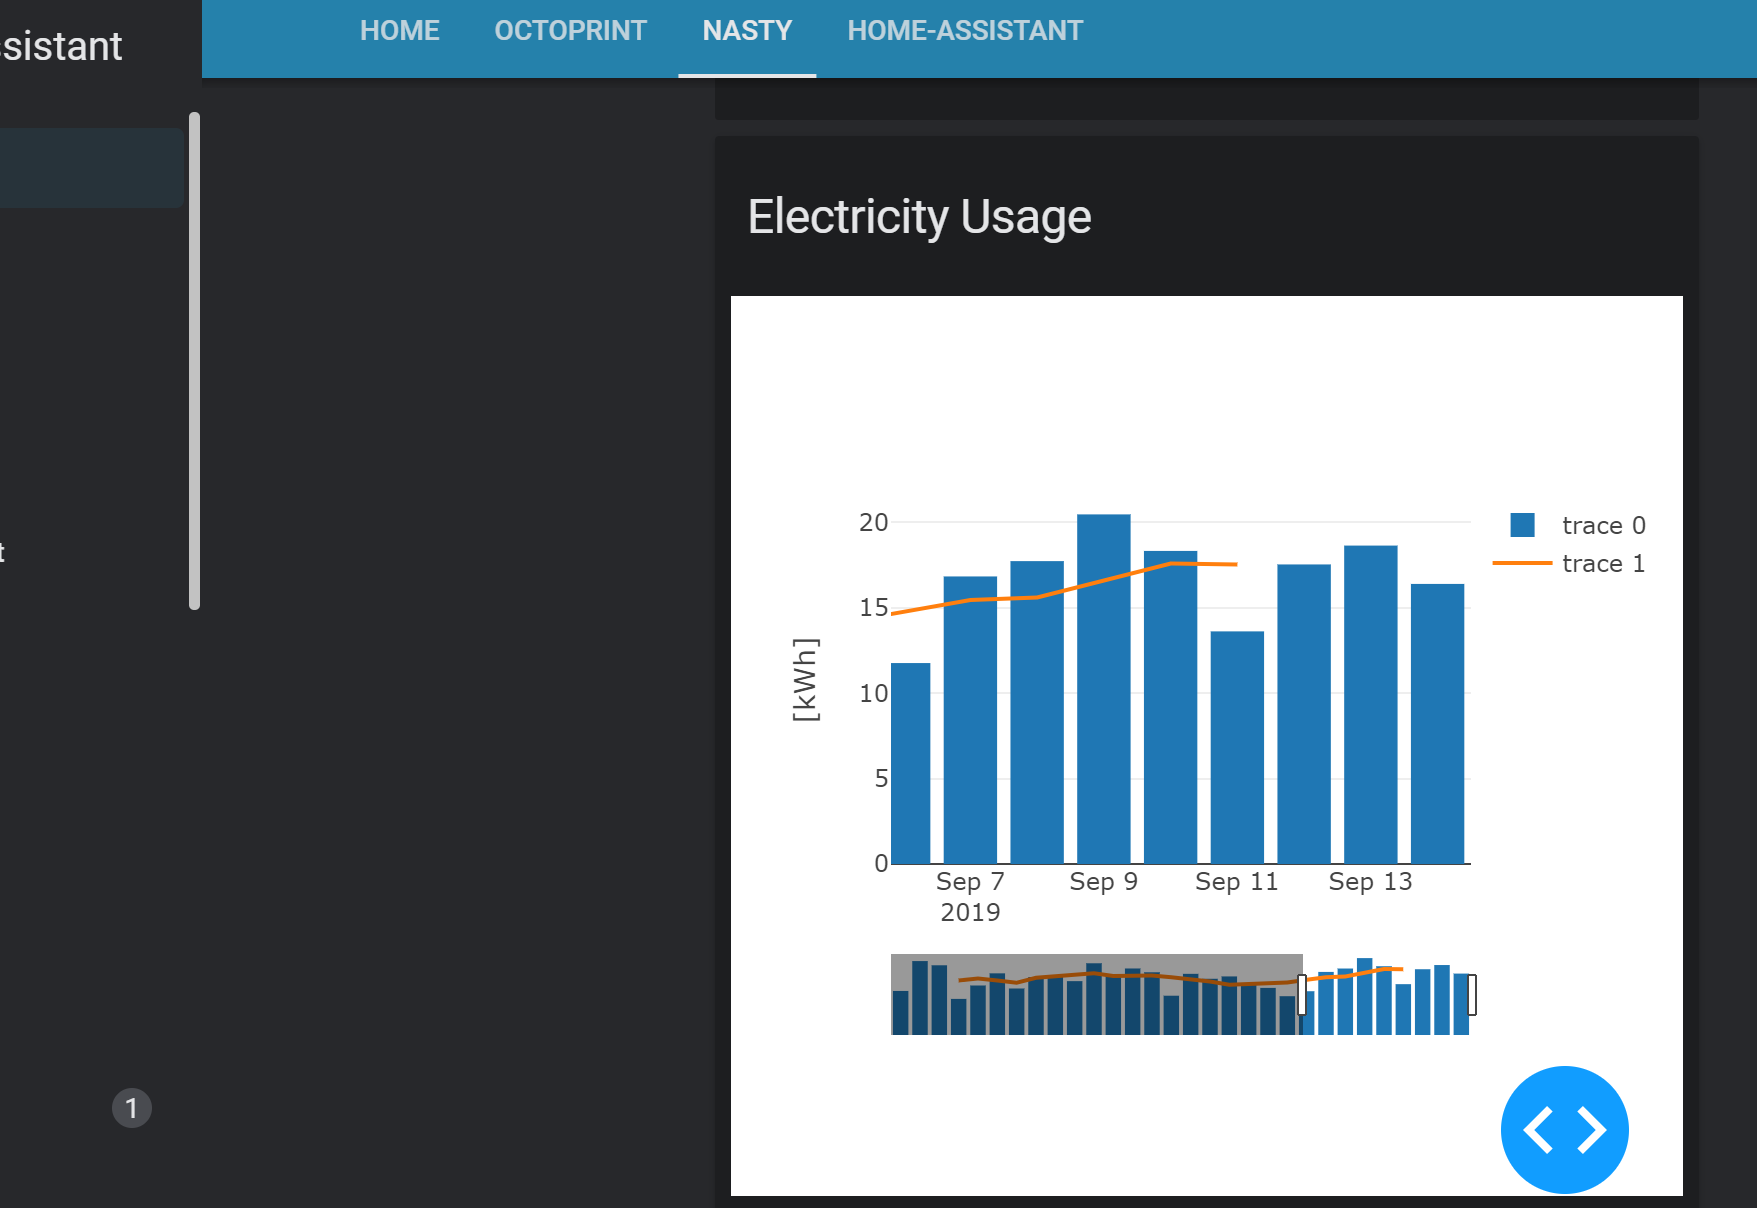
Task: Click the Electricity Usage heading
Action: (920, 216)
